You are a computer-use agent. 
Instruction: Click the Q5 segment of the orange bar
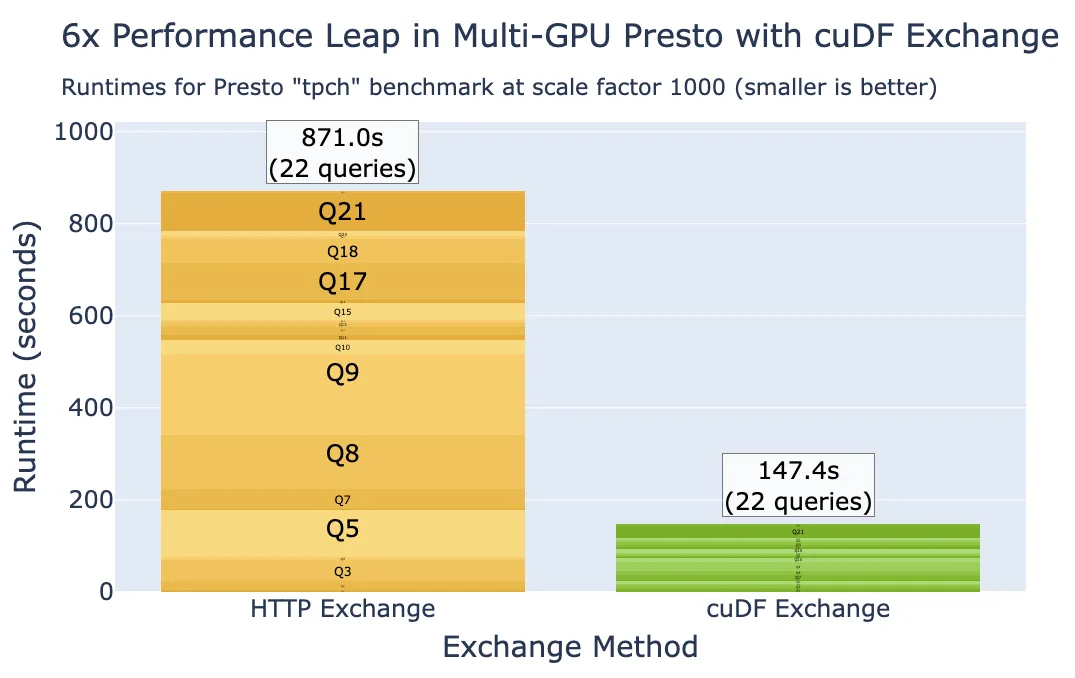[342, 529]
